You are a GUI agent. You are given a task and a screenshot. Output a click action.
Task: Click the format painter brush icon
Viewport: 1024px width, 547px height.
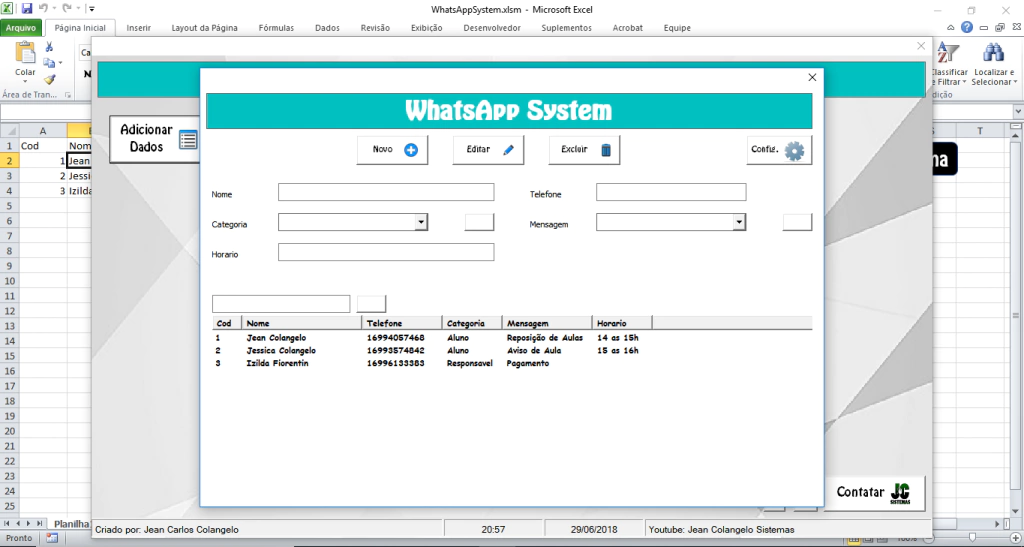[x=50, y=79]
